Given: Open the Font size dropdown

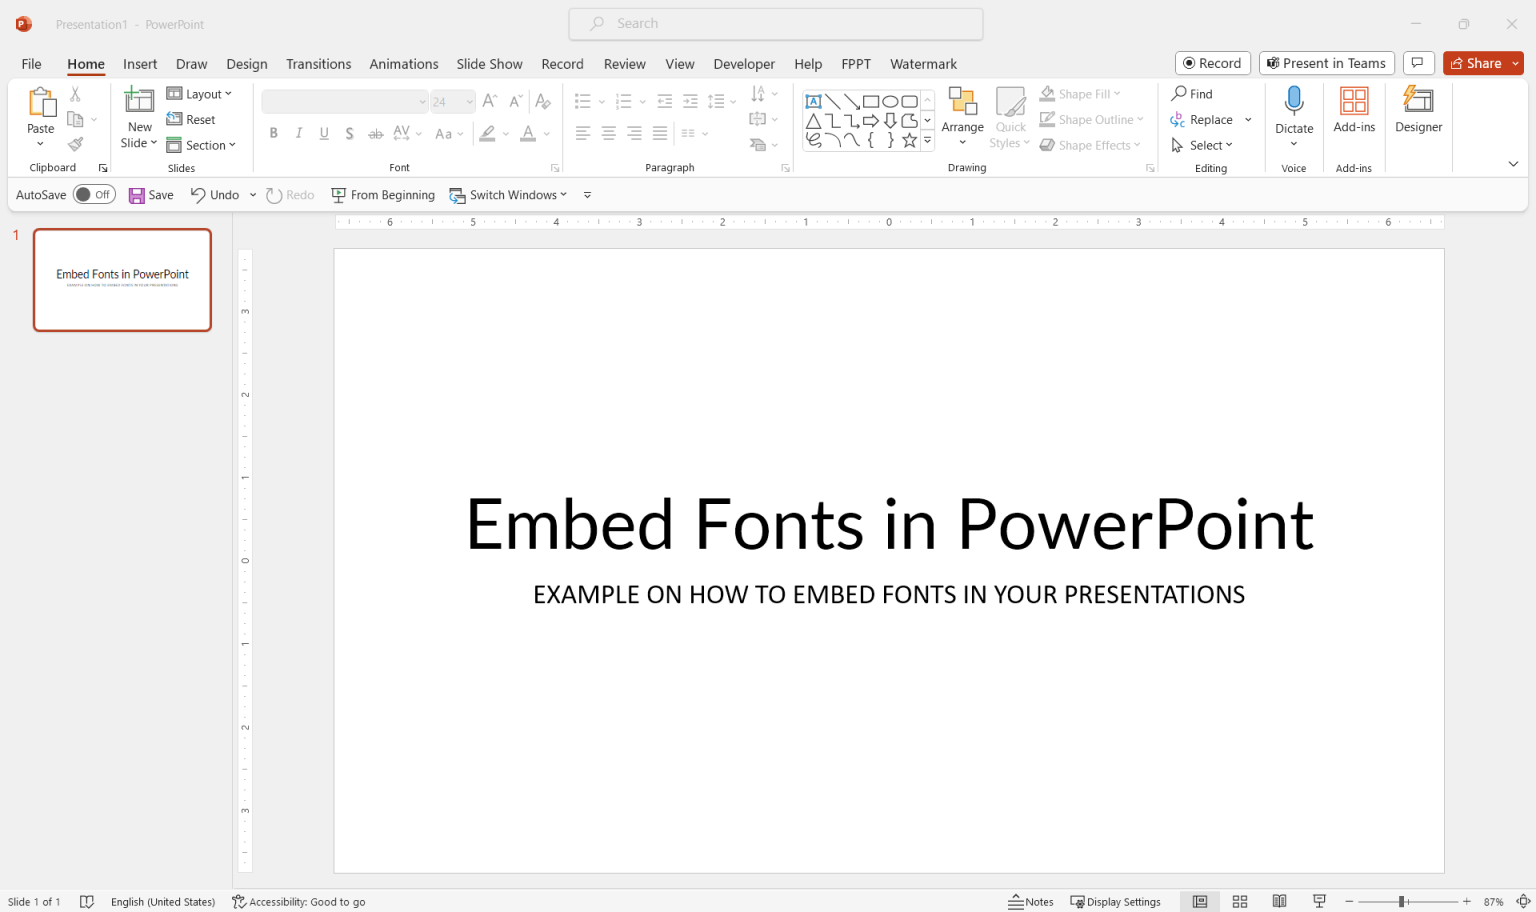Looking at the screenshot, I should (468, 101).
